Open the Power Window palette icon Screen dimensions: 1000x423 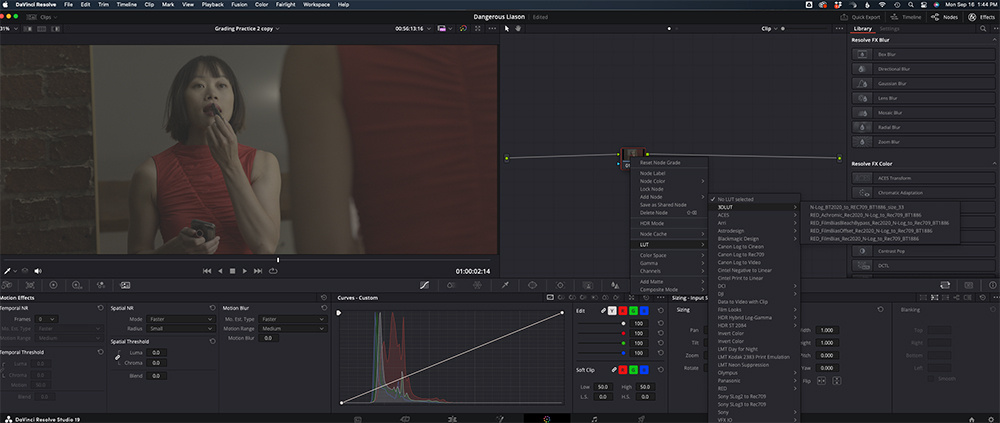533,285
